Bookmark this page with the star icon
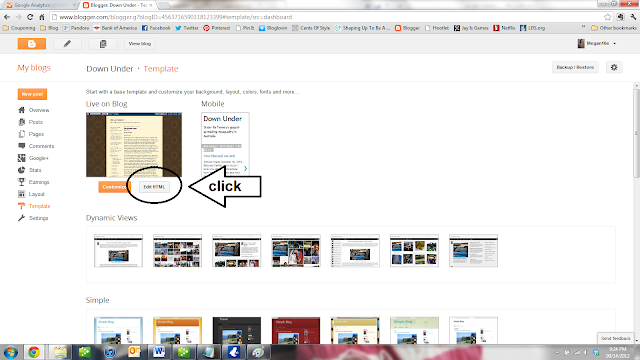The image size is (640, 360). point(608,17)
